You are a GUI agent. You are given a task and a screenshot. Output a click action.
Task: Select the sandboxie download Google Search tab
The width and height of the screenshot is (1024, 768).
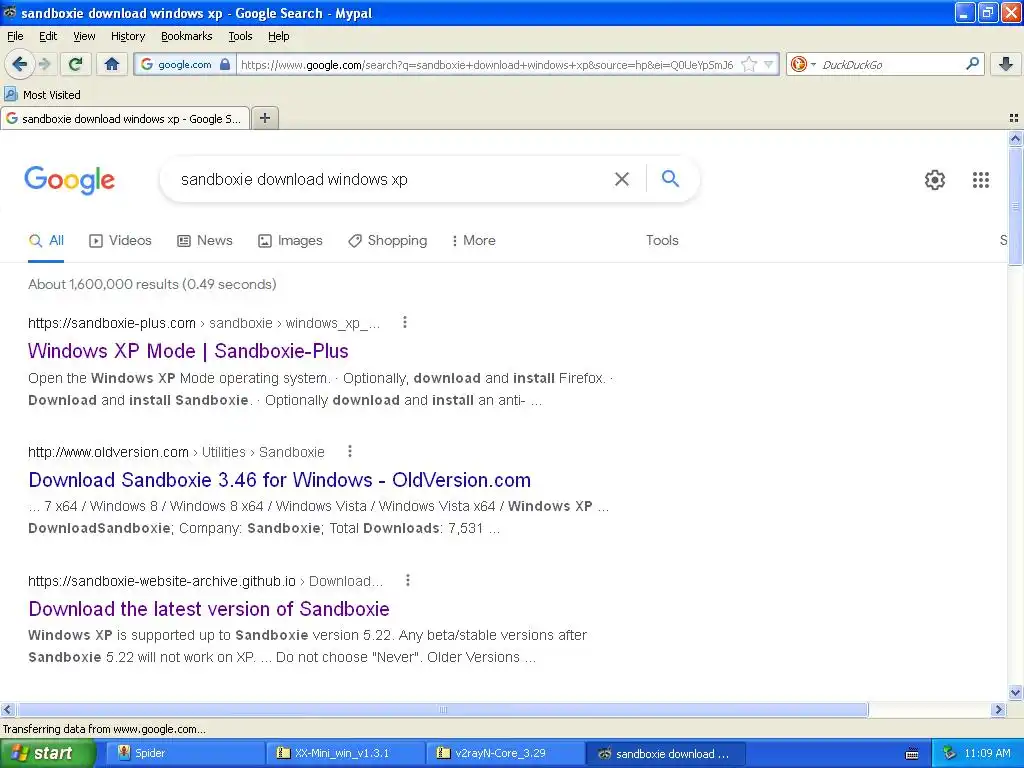[x=125, y=119]
